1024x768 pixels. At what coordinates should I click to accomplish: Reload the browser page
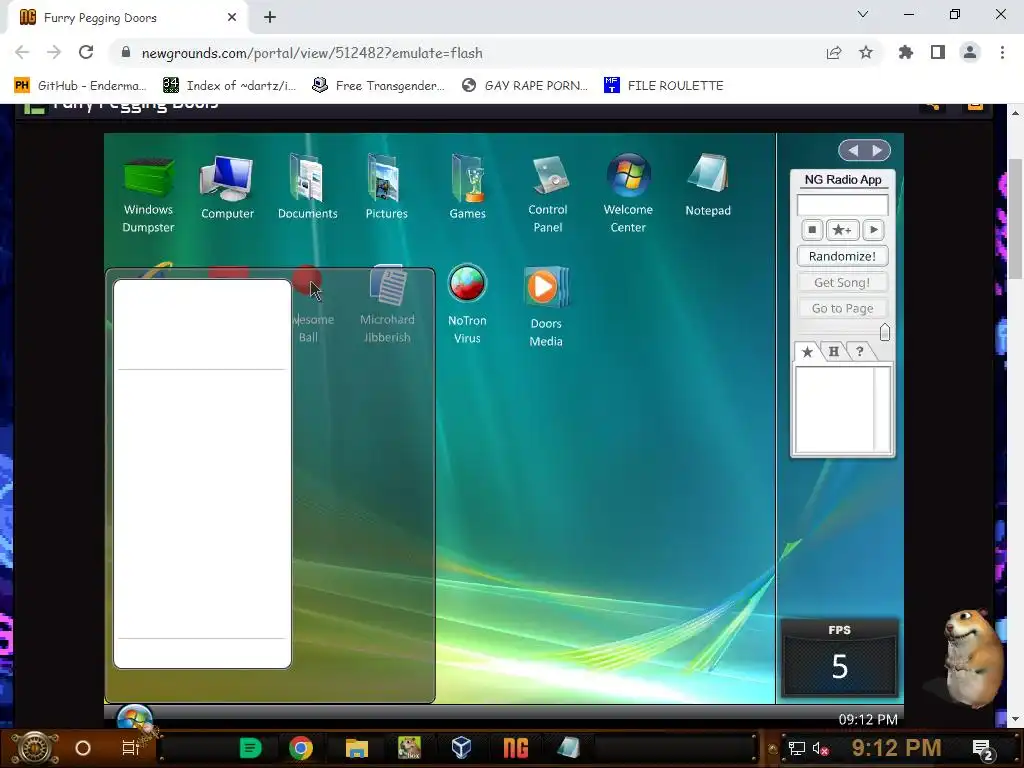[x=86, y=52]
